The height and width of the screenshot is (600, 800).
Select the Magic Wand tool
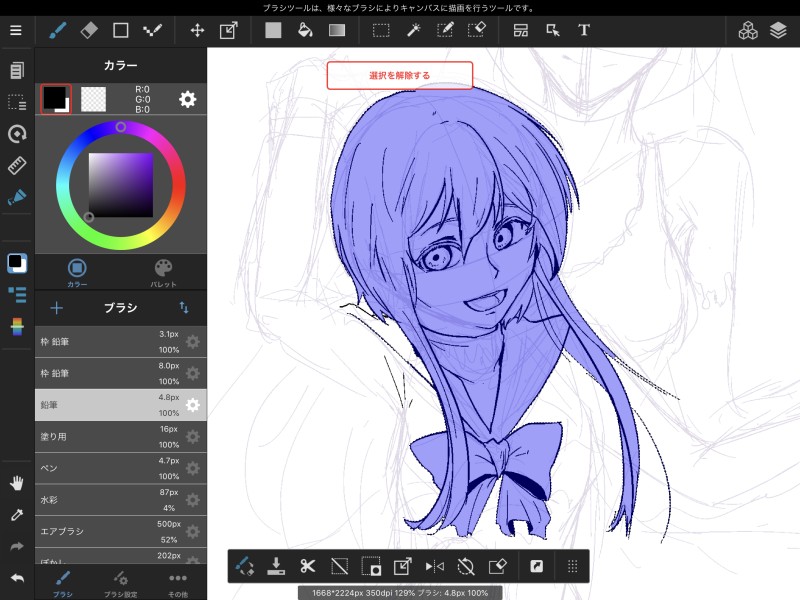tap(413, 30)
